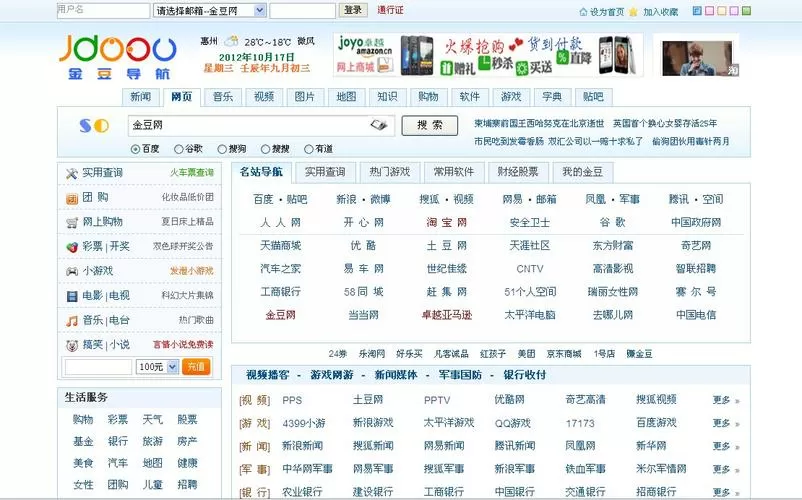Viewport: 802px width, 500px height.
Task: Open the 4399小游 link
Action: click(304, 423)
